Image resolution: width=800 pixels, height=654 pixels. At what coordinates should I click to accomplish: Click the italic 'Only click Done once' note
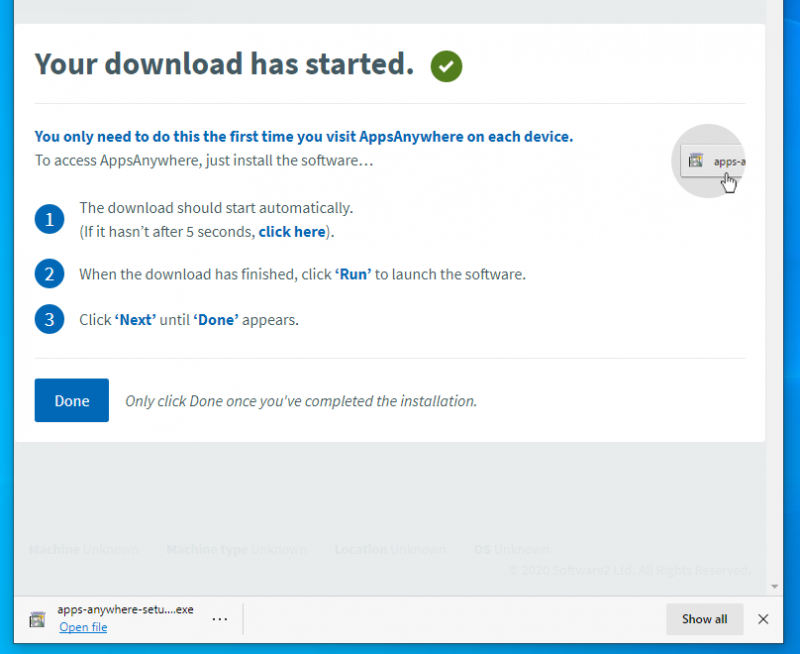click(x=300, y=401)
